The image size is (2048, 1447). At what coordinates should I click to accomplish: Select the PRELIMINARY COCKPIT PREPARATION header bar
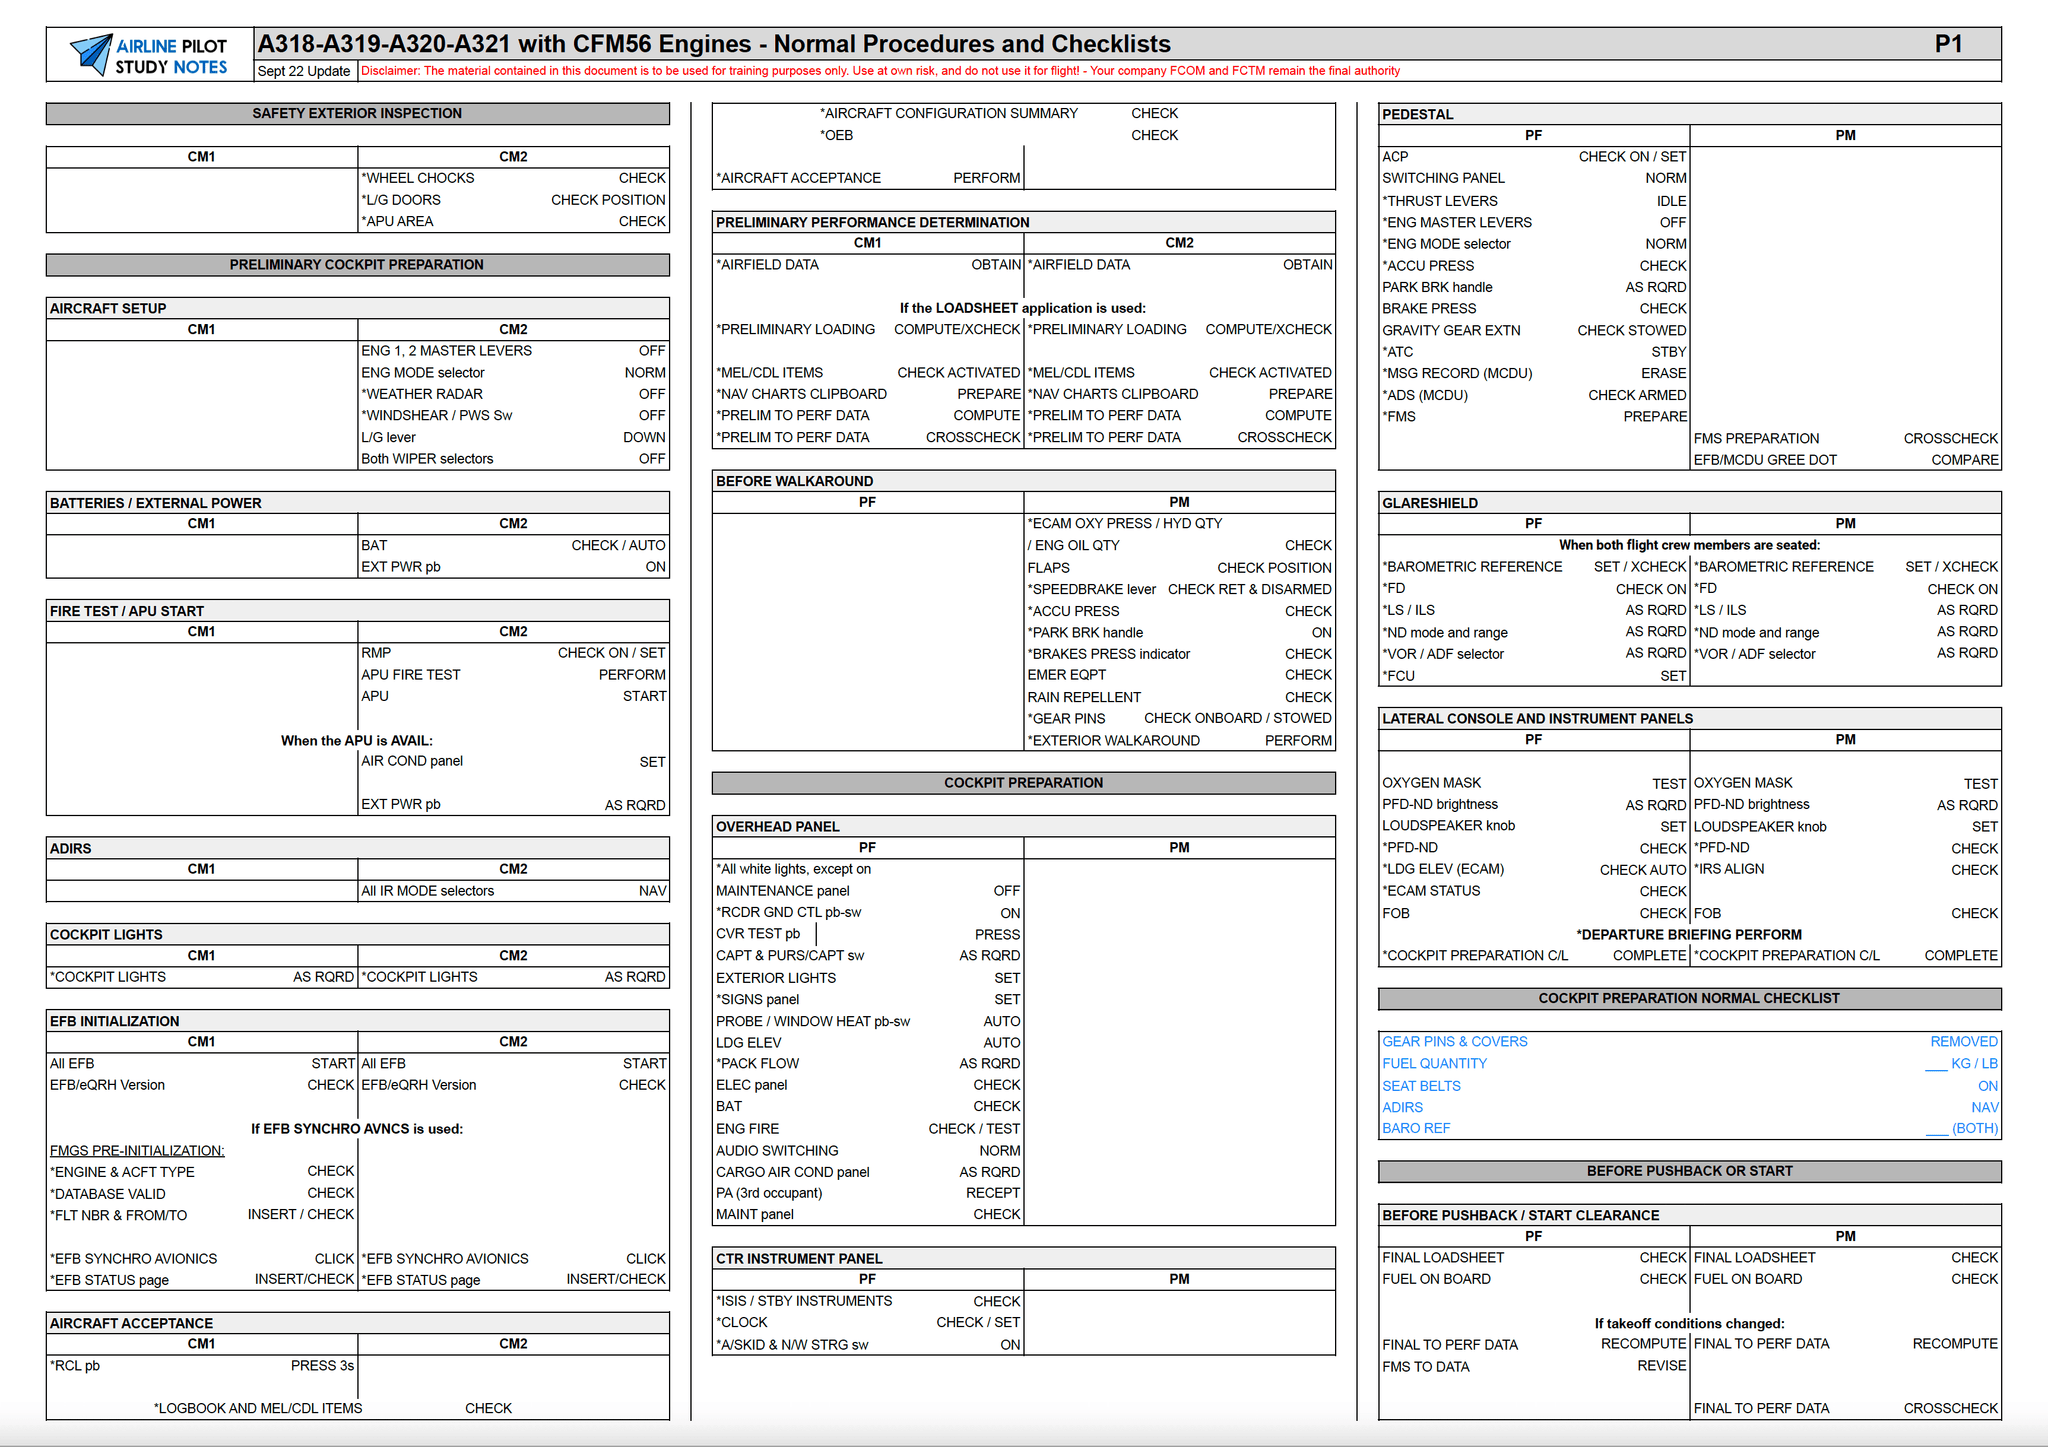pos(357,265)
